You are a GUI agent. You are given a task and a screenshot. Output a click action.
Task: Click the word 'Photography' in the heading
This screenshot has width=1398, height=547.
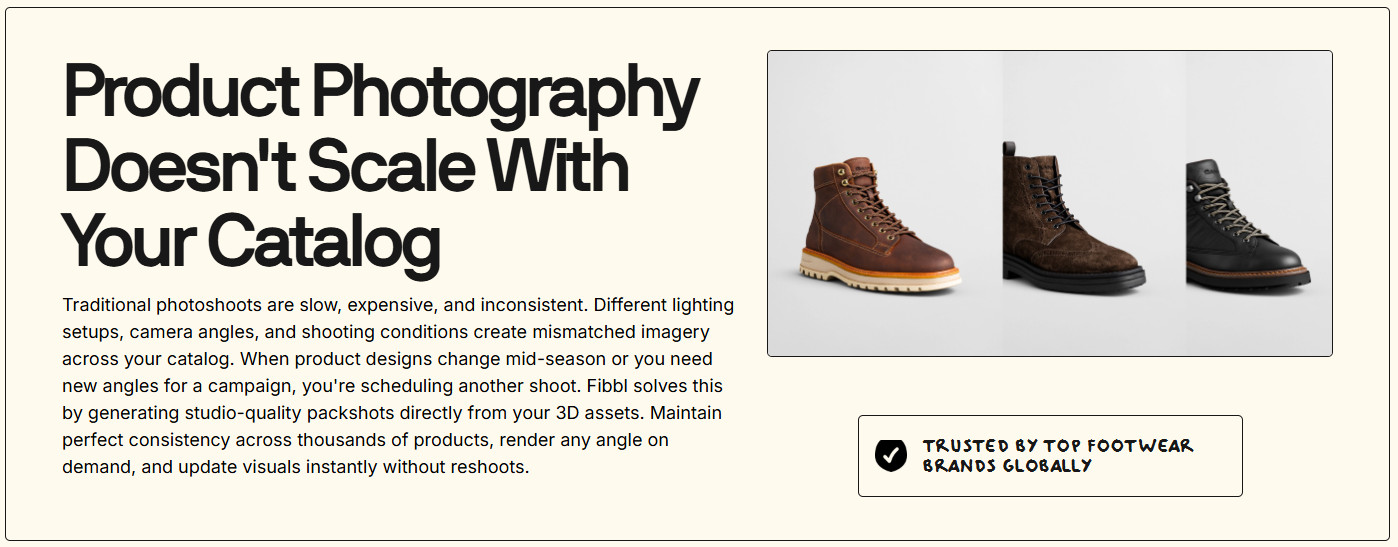[506, 93]
